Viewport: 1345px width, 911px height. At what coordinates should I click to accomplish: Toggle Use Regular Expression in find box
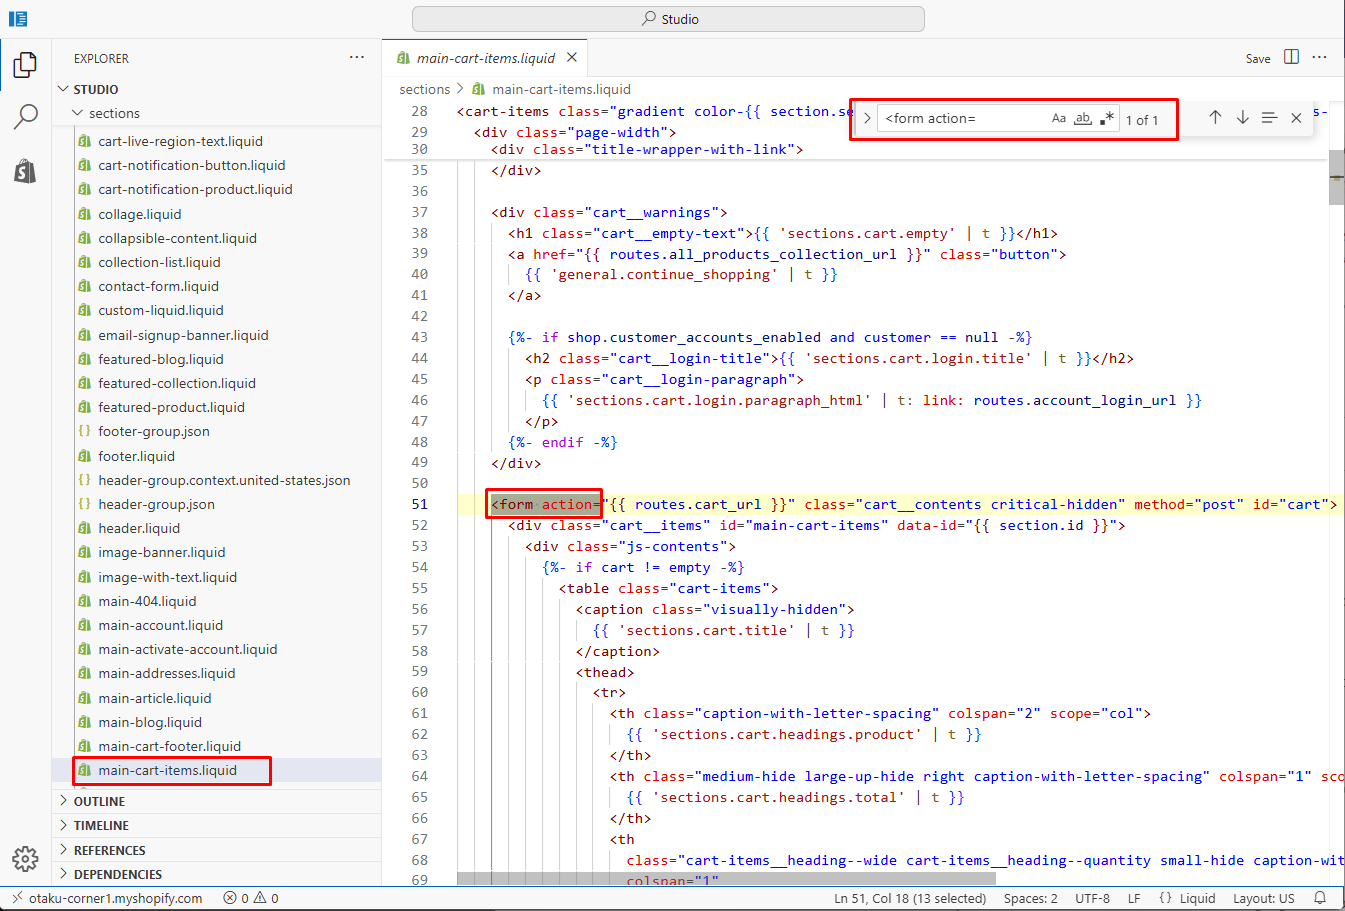tap(1107, 118)
